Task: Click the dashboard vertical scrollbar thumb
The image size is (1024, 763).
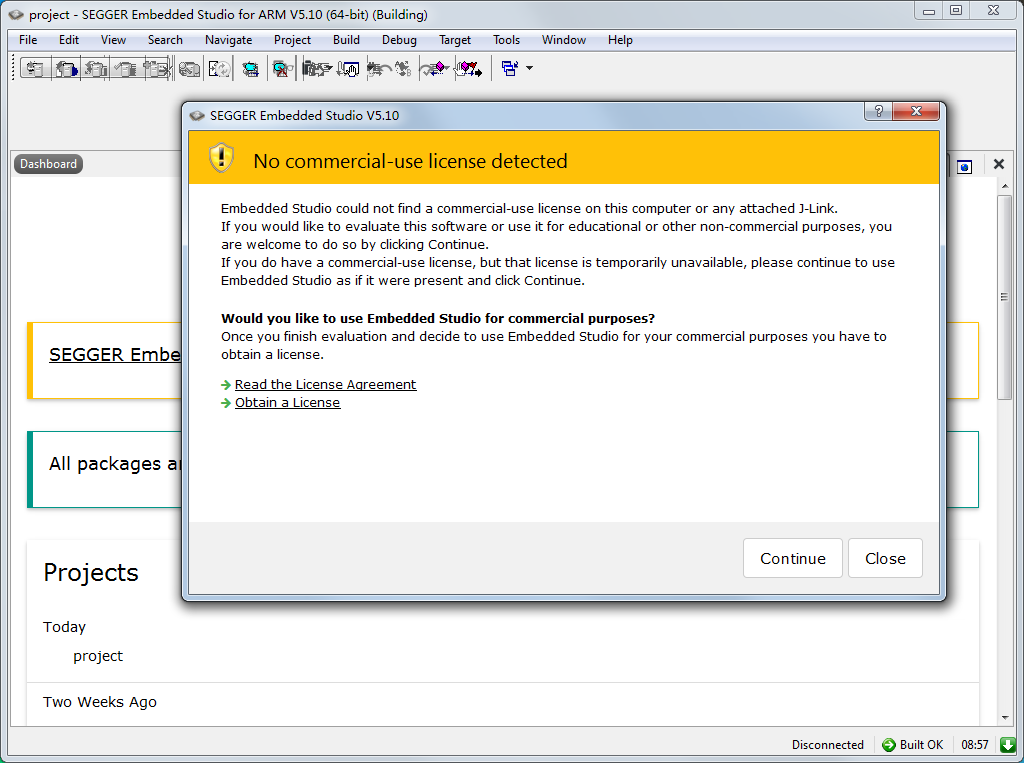Action: (1004, 297)
